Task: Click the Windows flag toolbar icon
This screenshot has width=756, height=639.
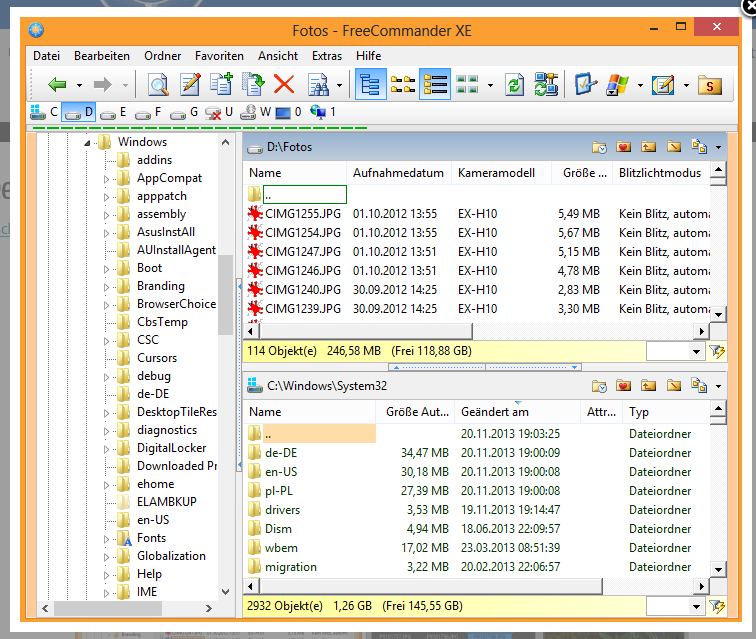Action: pos(618,85)
